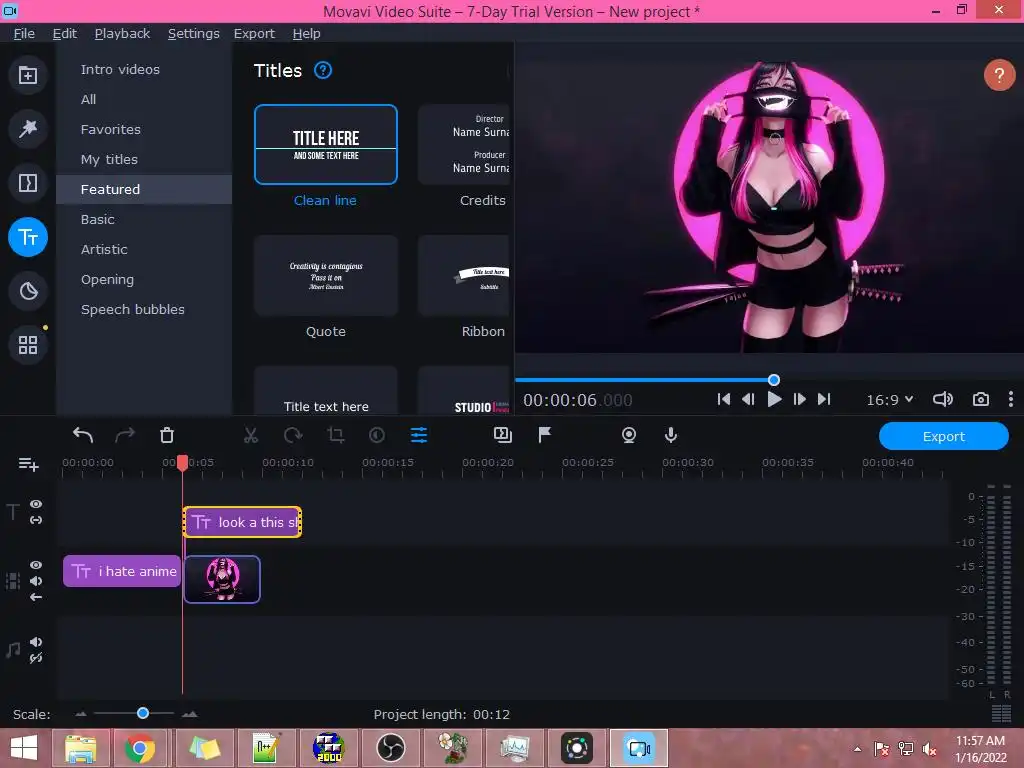Click the timeline Scale slider handle
Image resolution: width=1024 pixels, height=768 pixels.
click(x=143, y=713)
